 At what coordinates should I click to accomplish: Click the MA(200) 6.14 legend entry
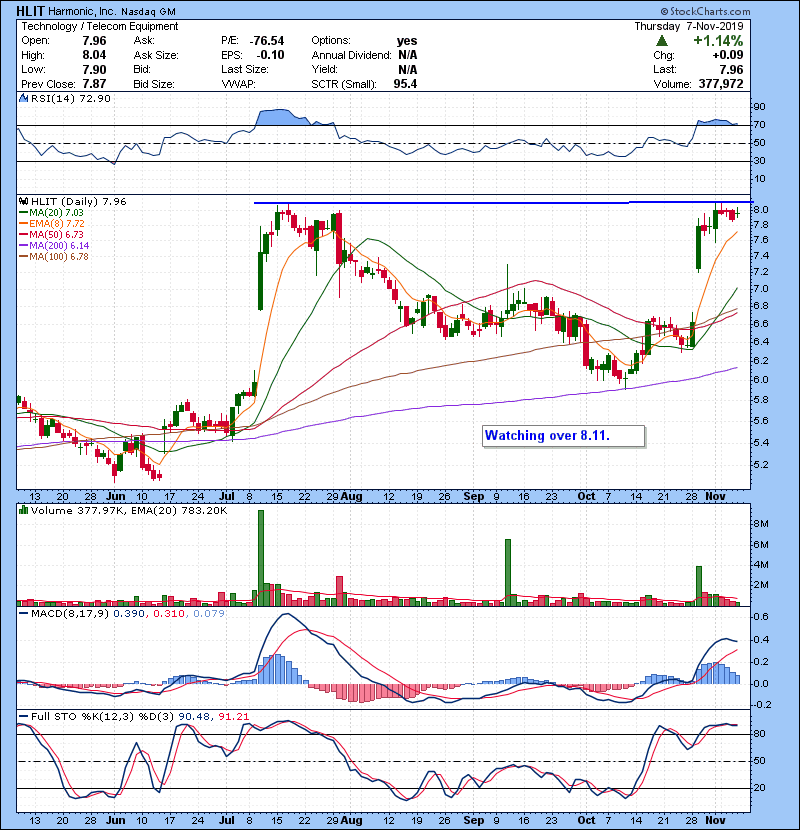pos(54,246)
